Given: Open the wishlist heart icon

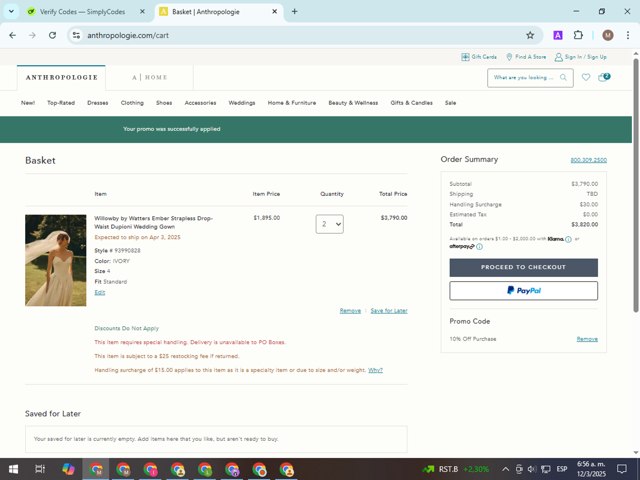Looking at the screenshot, I should coord(586,77).
